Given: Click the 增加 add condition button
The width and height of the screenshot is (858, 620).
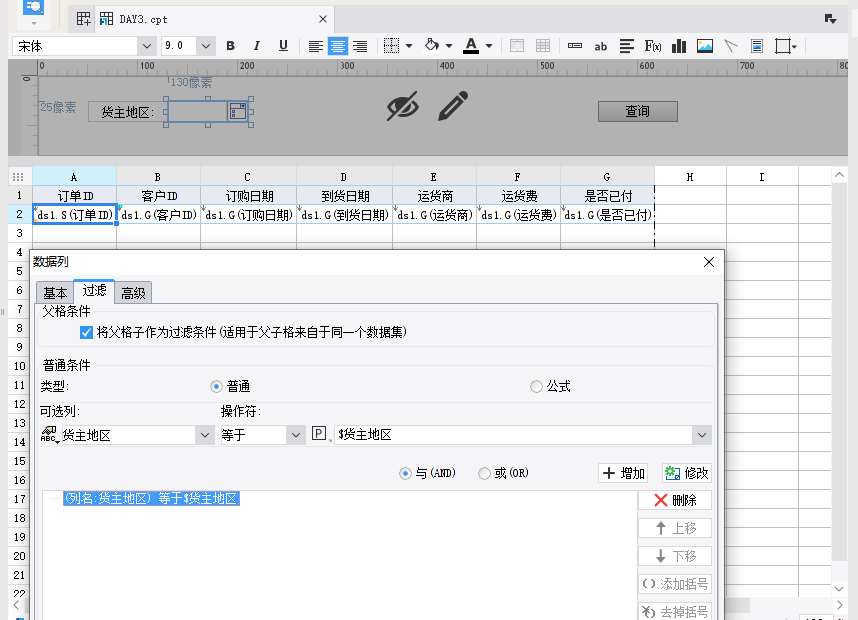Looking at the screenshot, I should click(x=624, y=473).
